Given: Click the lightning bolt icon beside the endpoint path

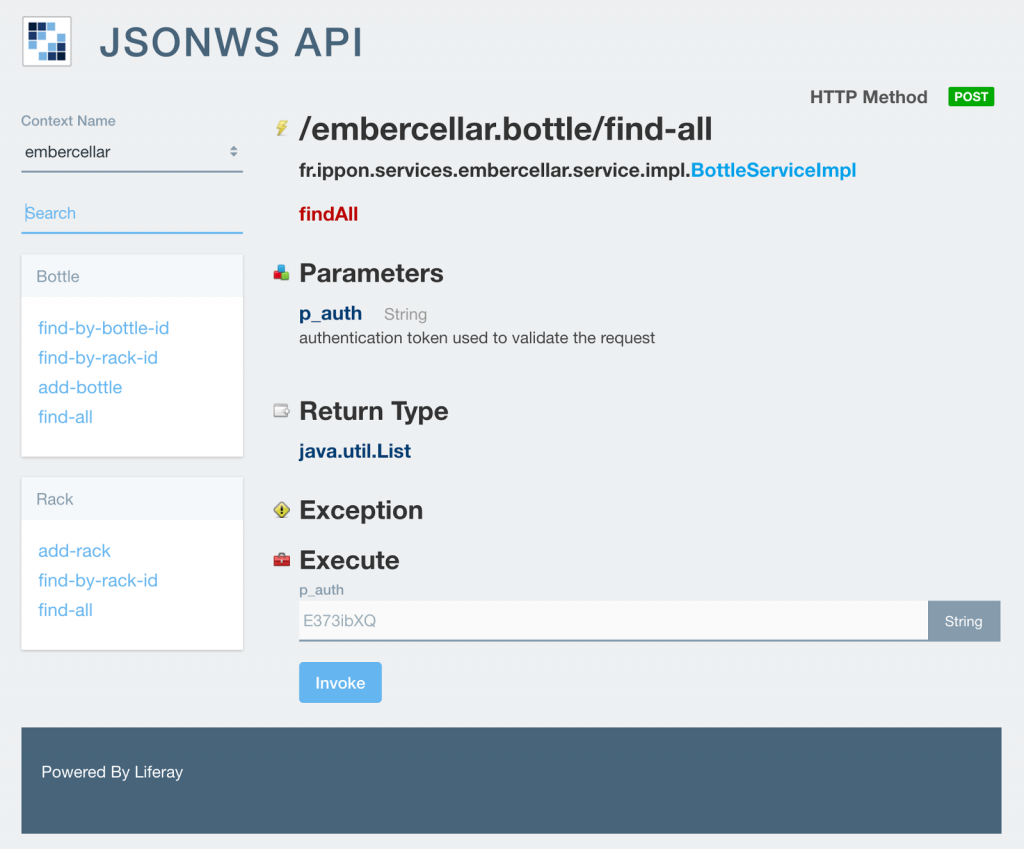Looking at the screenshot, I should pyautogui.click(x=282, y=128).
